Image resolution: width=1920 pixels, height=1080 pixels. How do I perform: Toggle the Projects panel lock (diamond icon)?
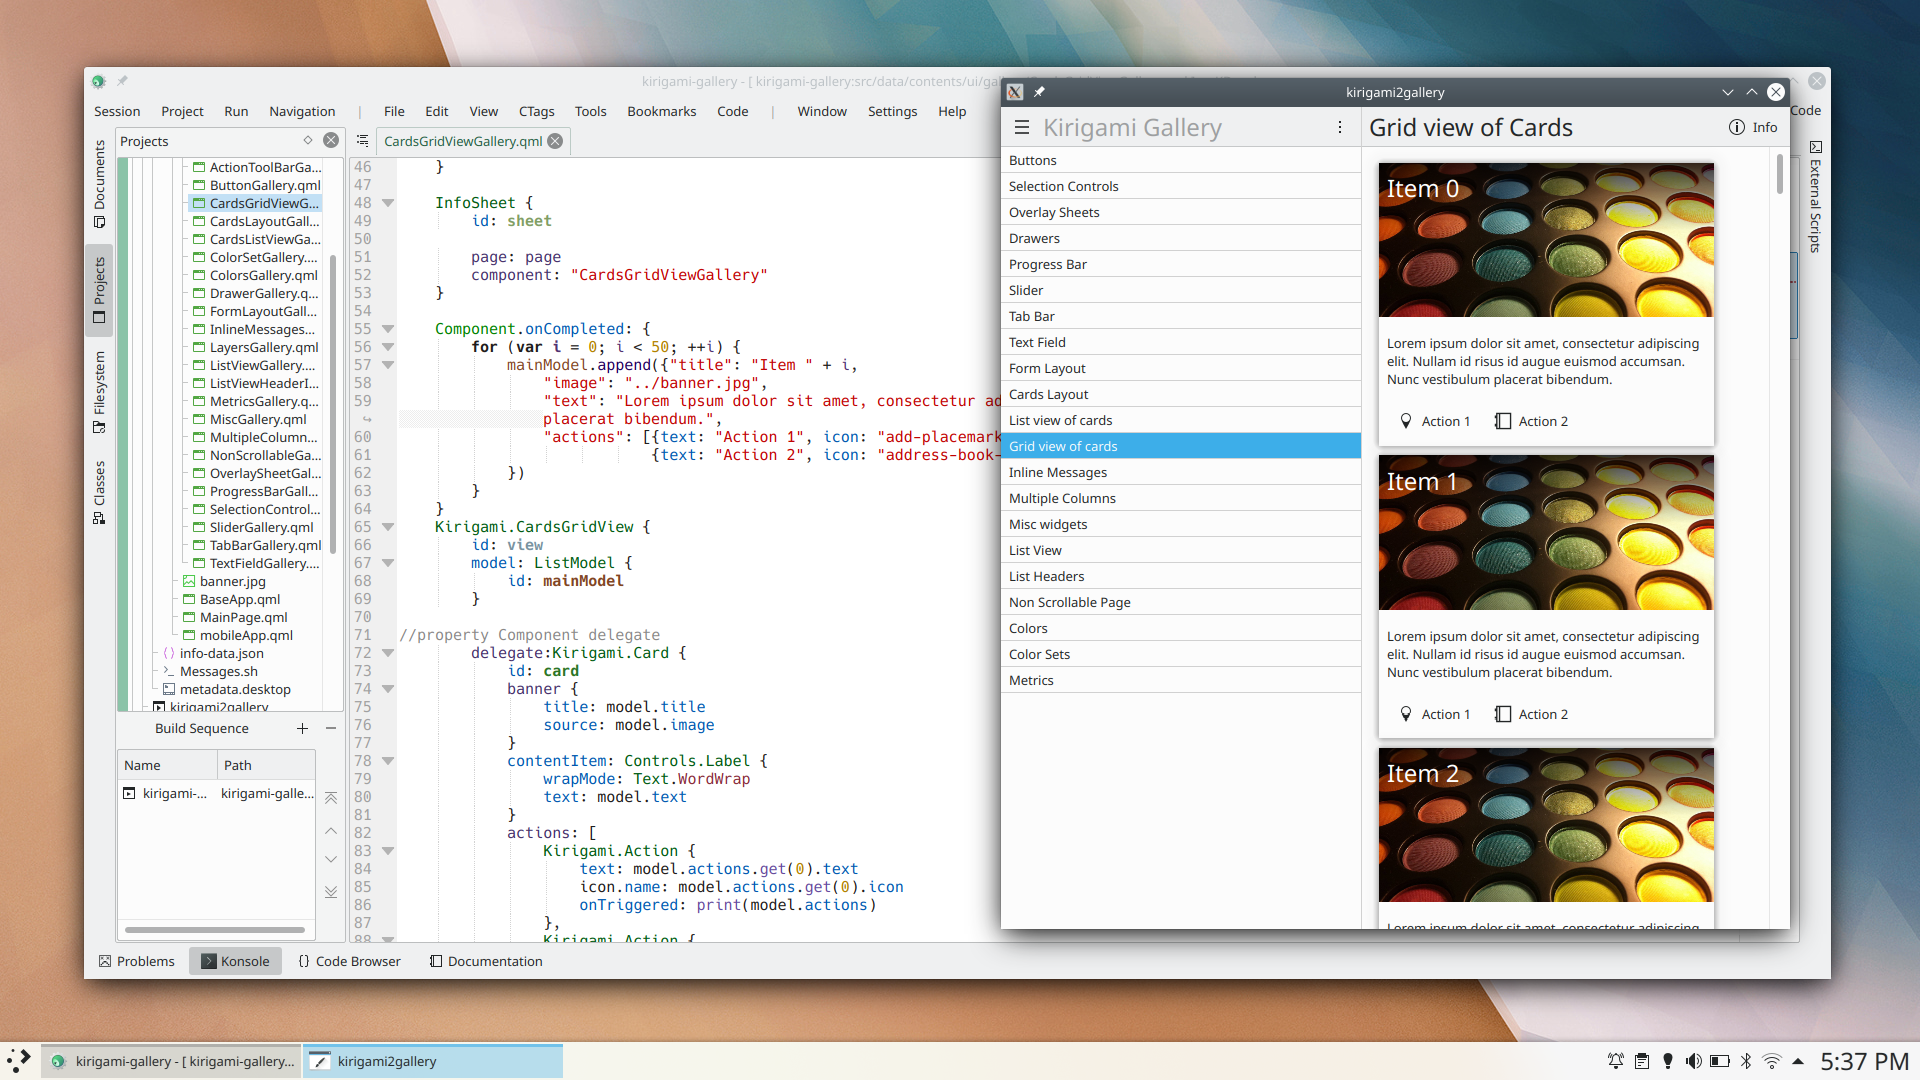click(x=308, y=140)
